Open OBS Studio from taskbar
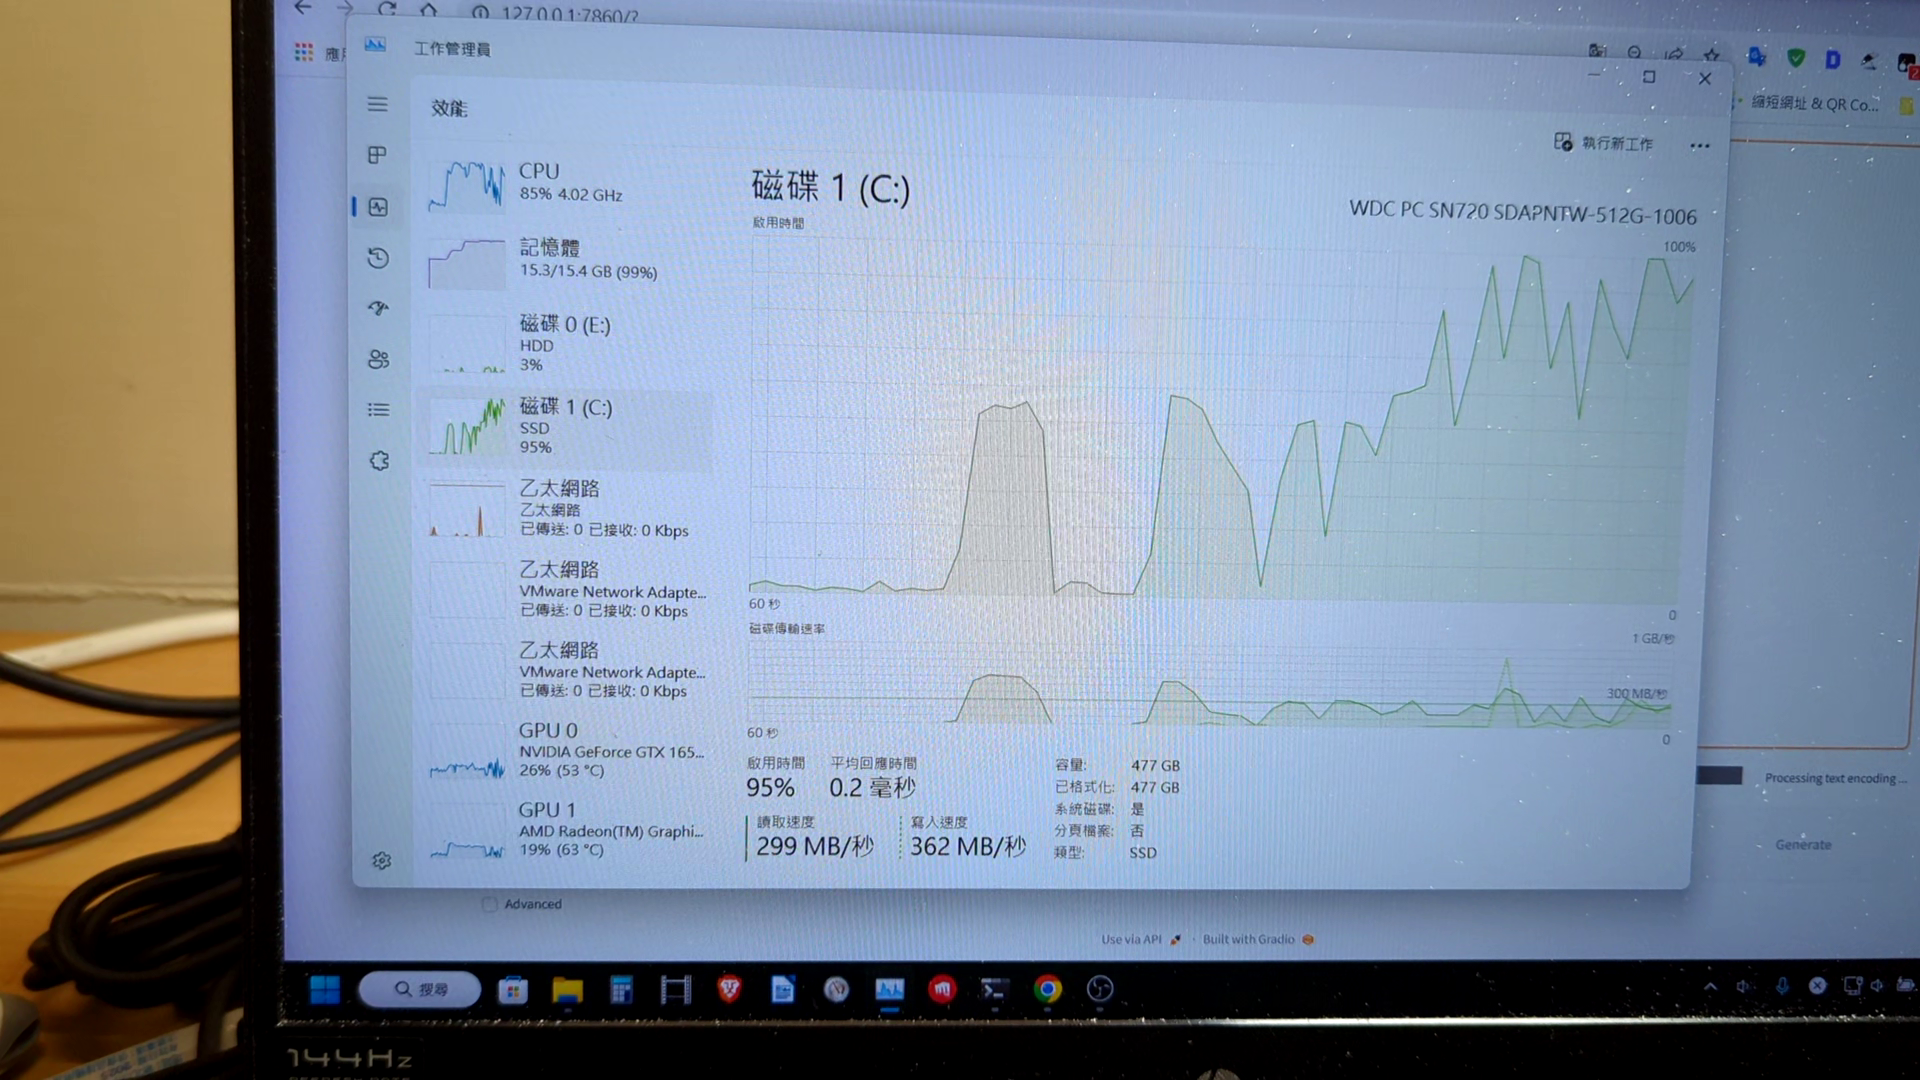The image size is (1920, 1080). [x=1100, y=989]
